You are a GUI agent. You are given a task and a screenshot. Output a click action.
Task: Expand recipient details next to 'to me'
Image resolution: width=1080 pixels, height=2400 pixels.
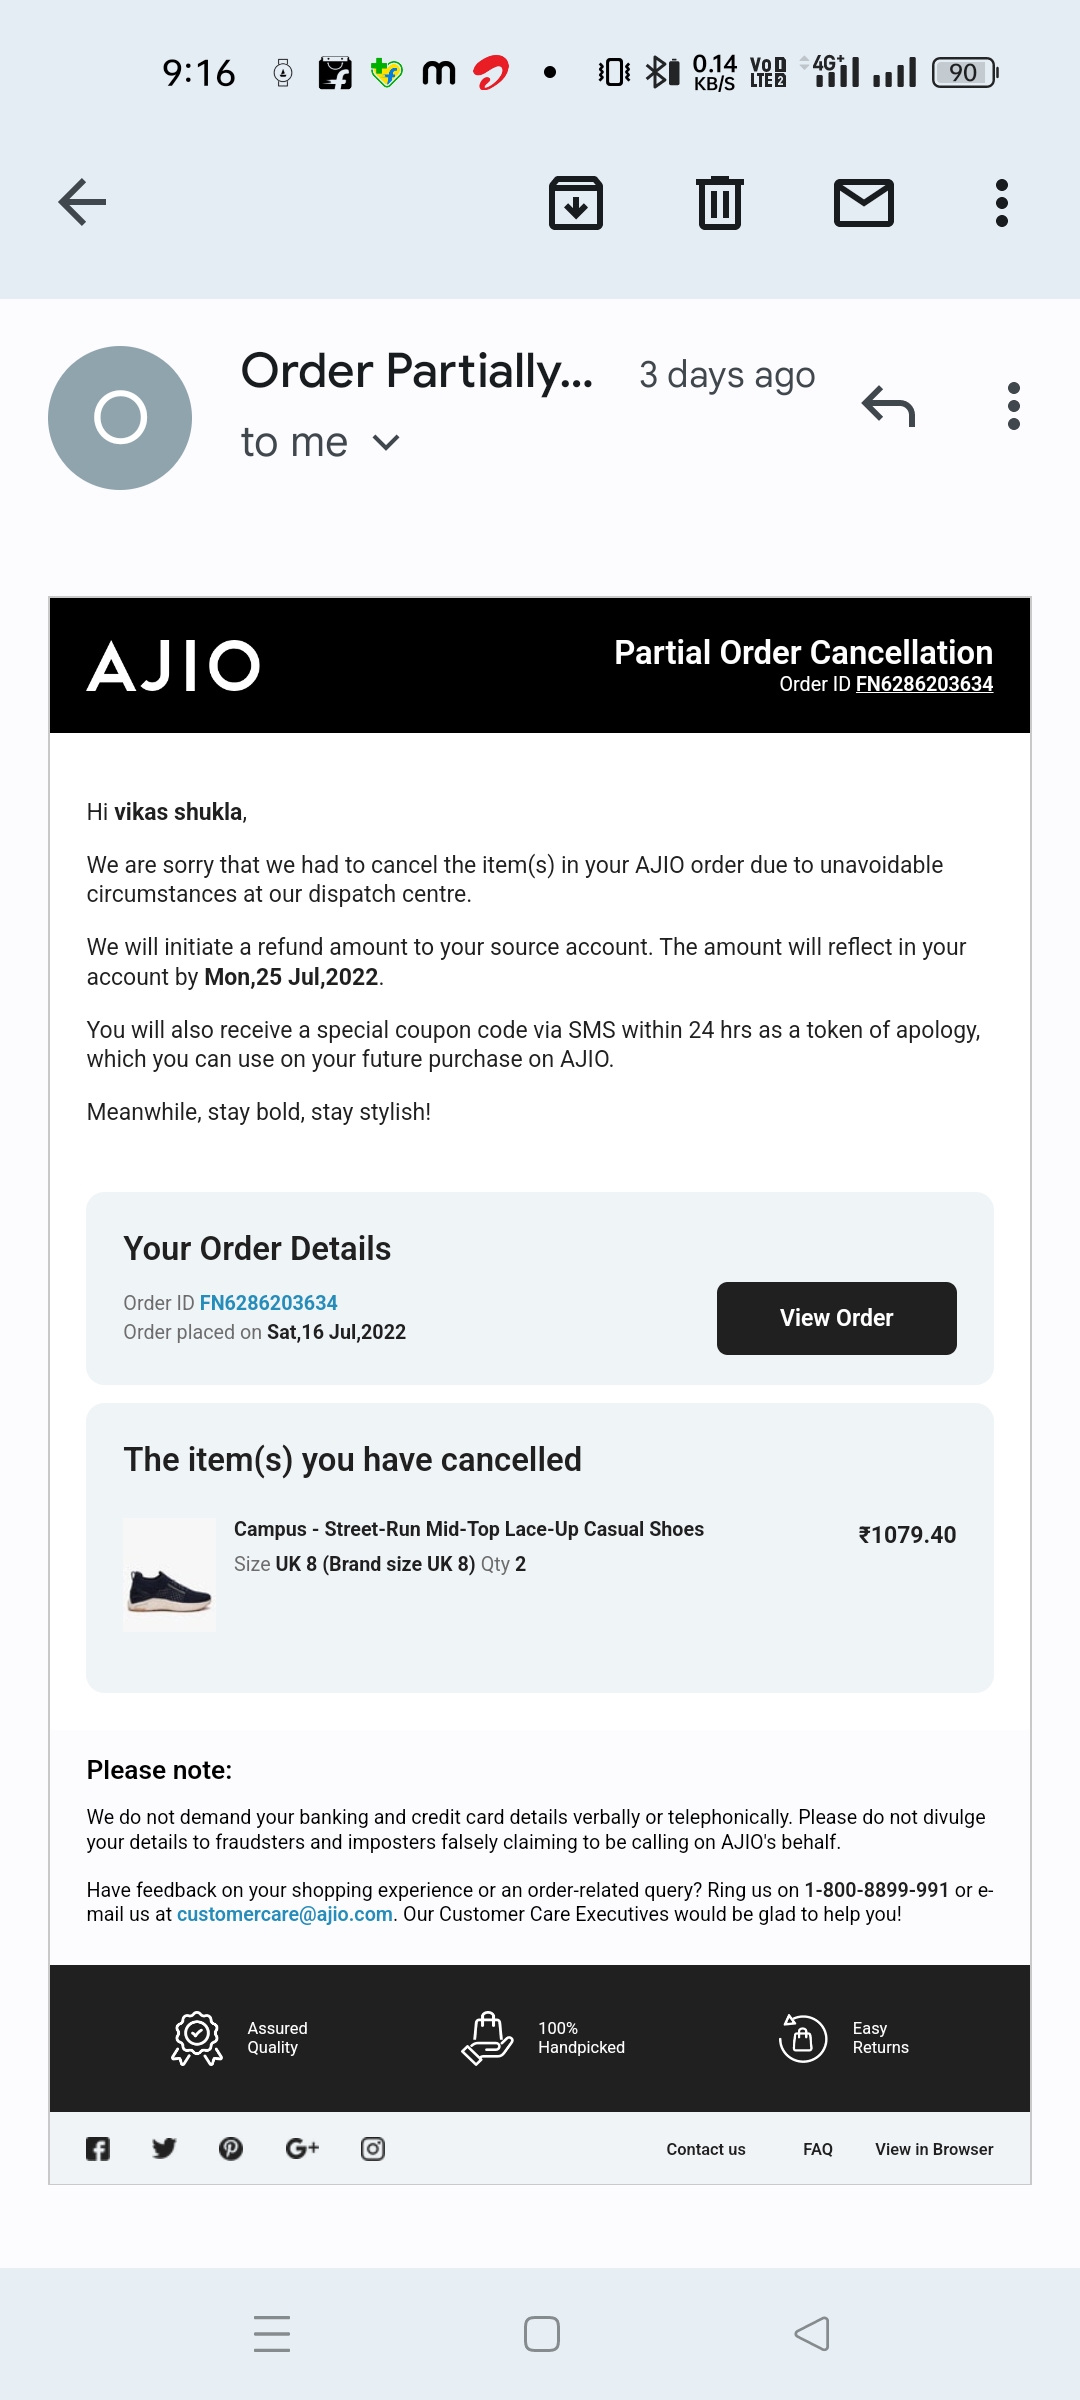click(x=386, y=442)
